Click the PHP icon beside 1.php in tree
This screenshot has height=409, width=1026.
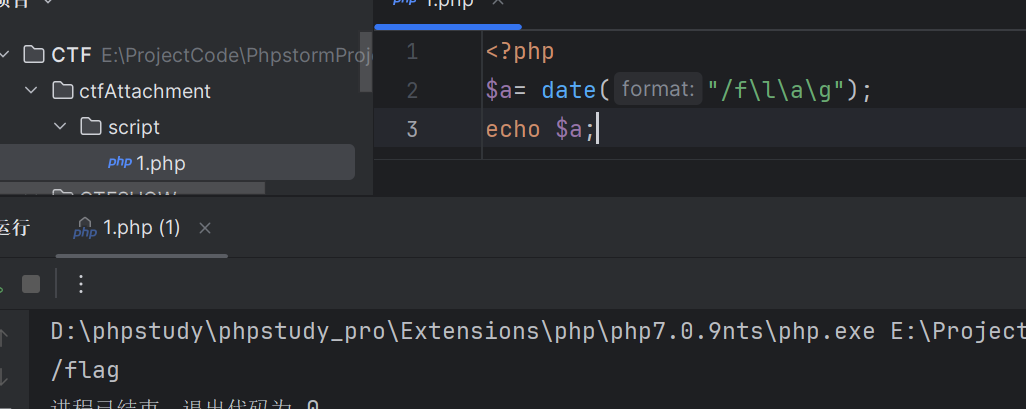[120, 163]
